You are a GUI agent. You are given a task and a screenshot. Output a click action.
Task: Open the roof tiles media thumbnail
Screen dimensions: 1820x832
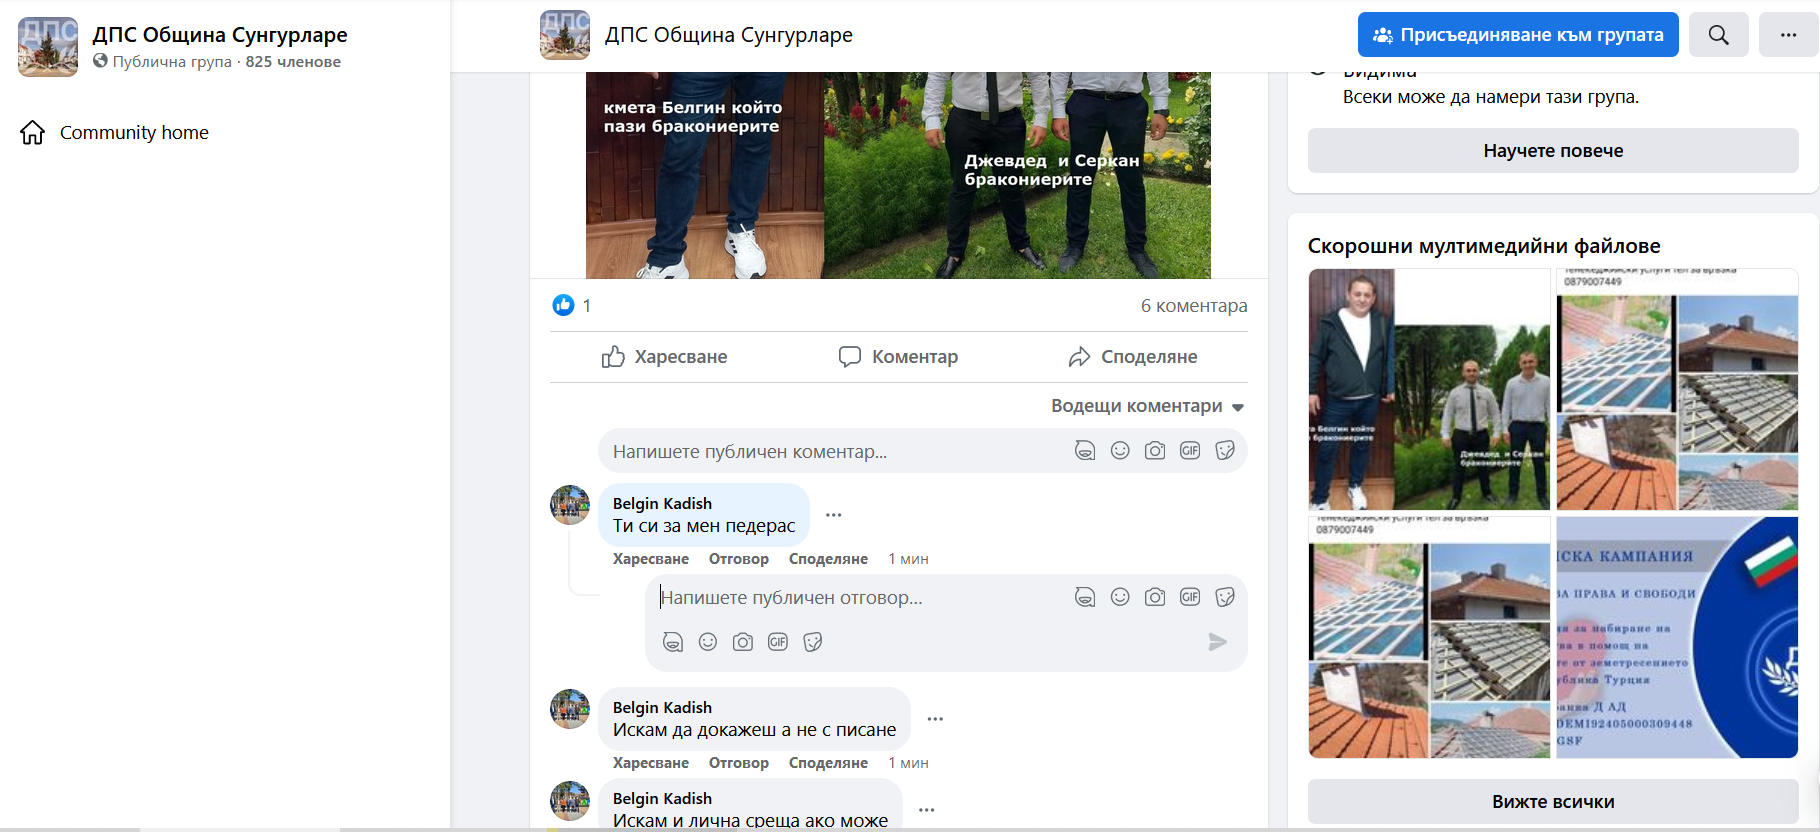tap(1676, 390)
